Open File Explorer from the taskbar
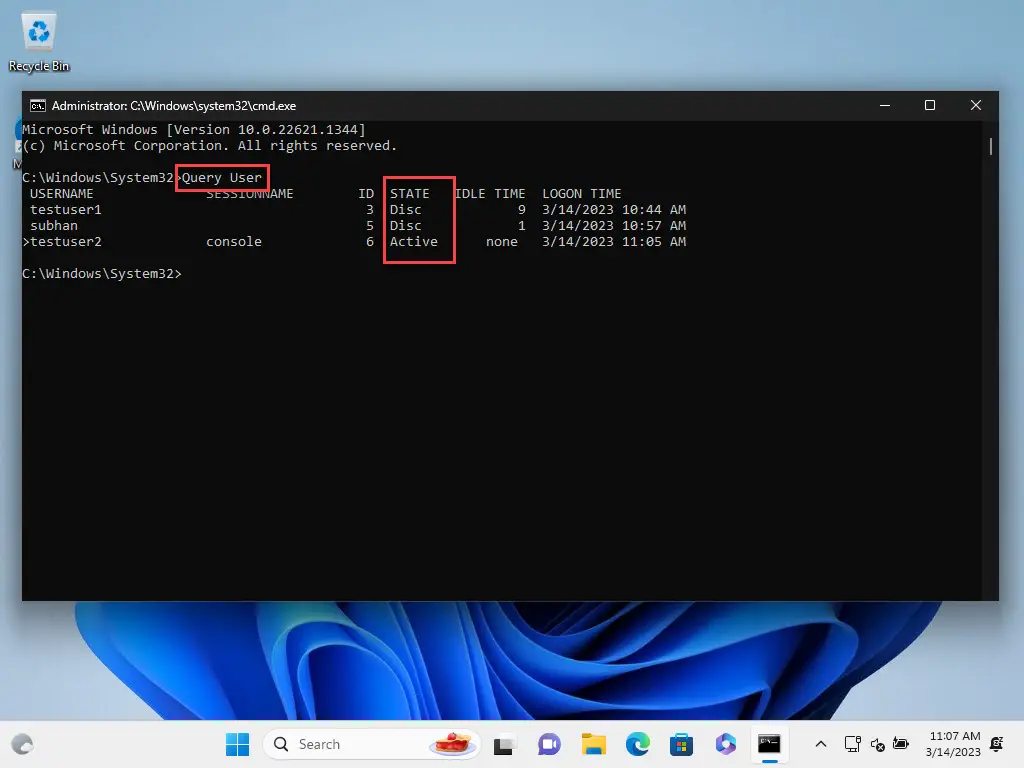The image size is (1024, 768). (594, 744)
